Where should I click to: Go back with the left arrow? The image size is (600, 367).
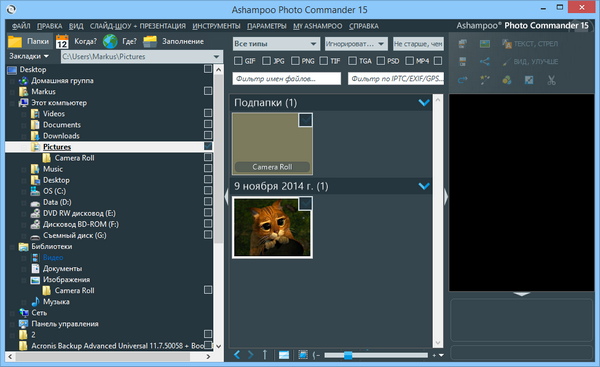[237, 355]
